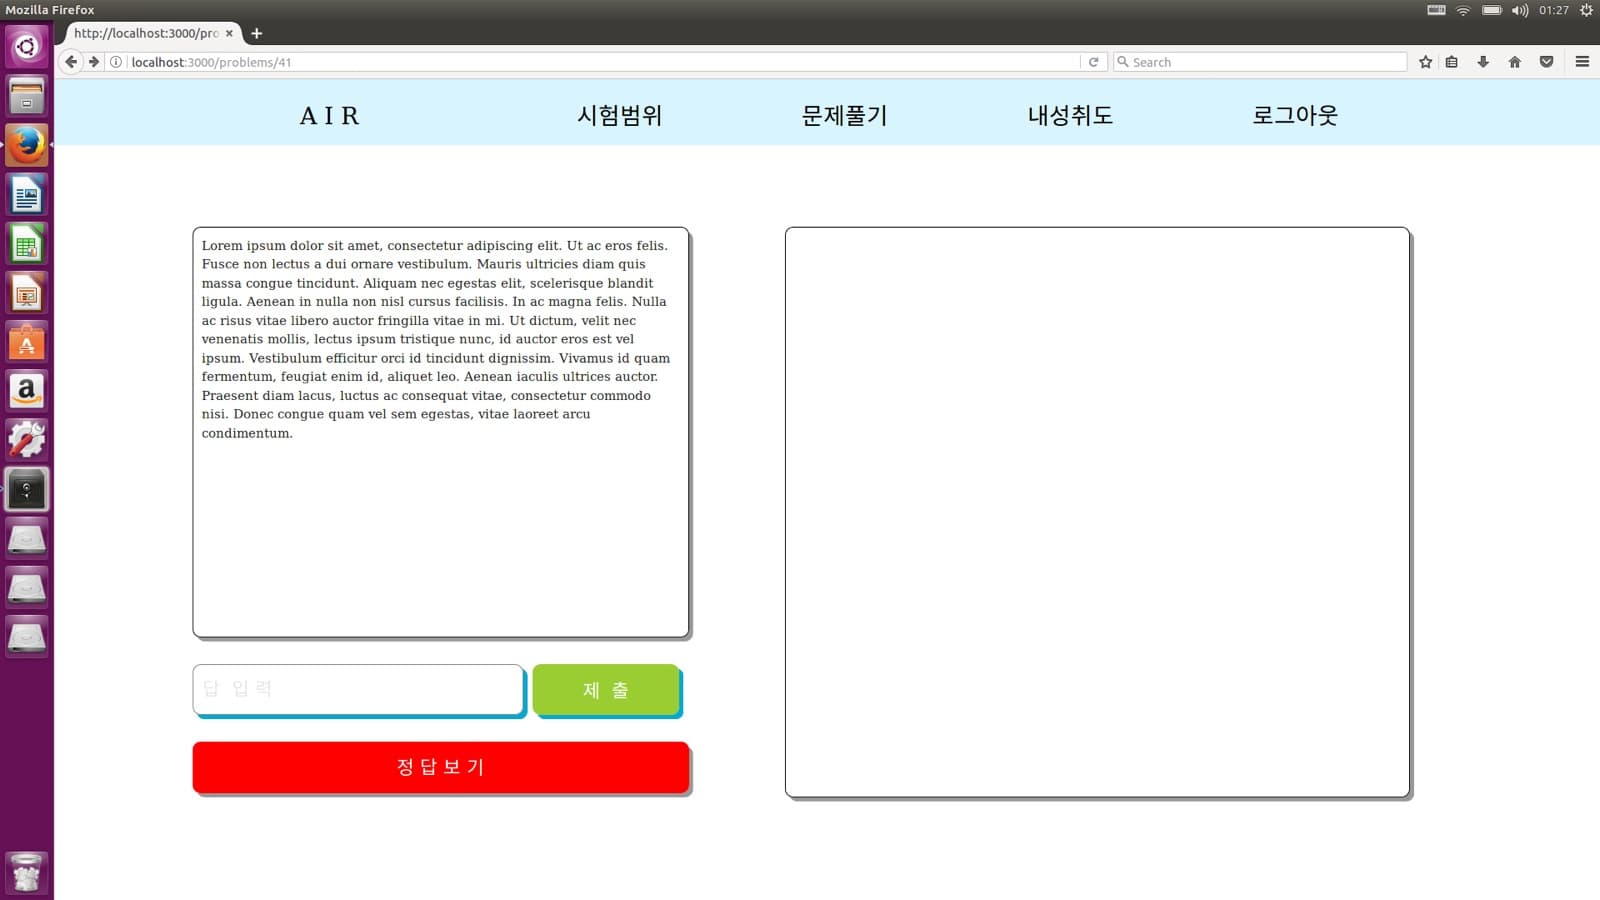
Task: Open the Pocket icon in toolbar
Action: coord(1547,62)
